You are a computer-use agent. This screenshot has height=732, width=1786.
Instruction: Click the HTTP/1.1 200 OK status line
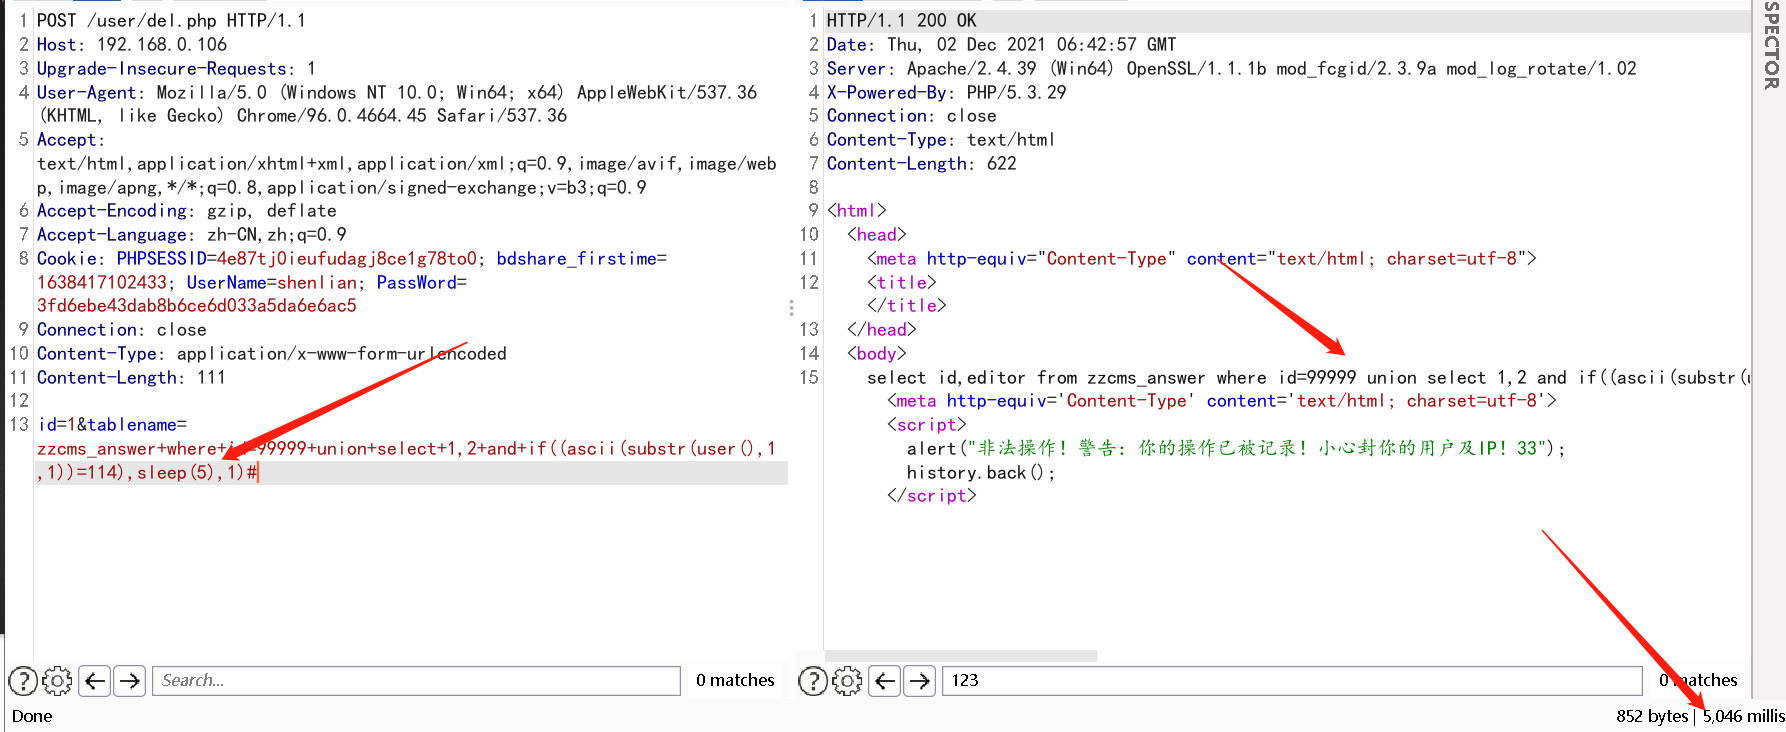[x=902, y=20]
